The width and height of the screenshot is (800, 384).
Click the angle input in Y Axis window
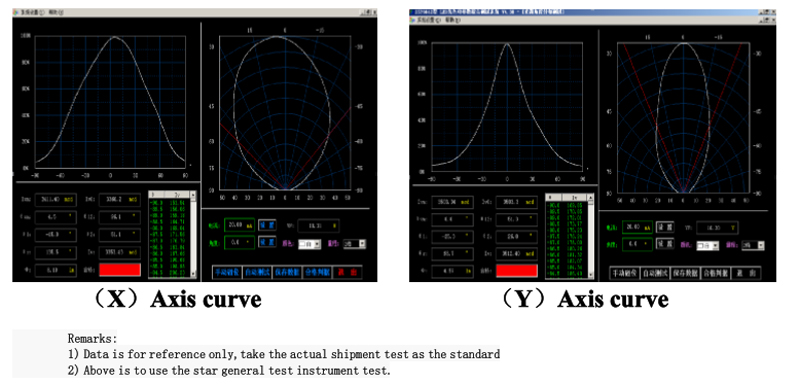637,244
